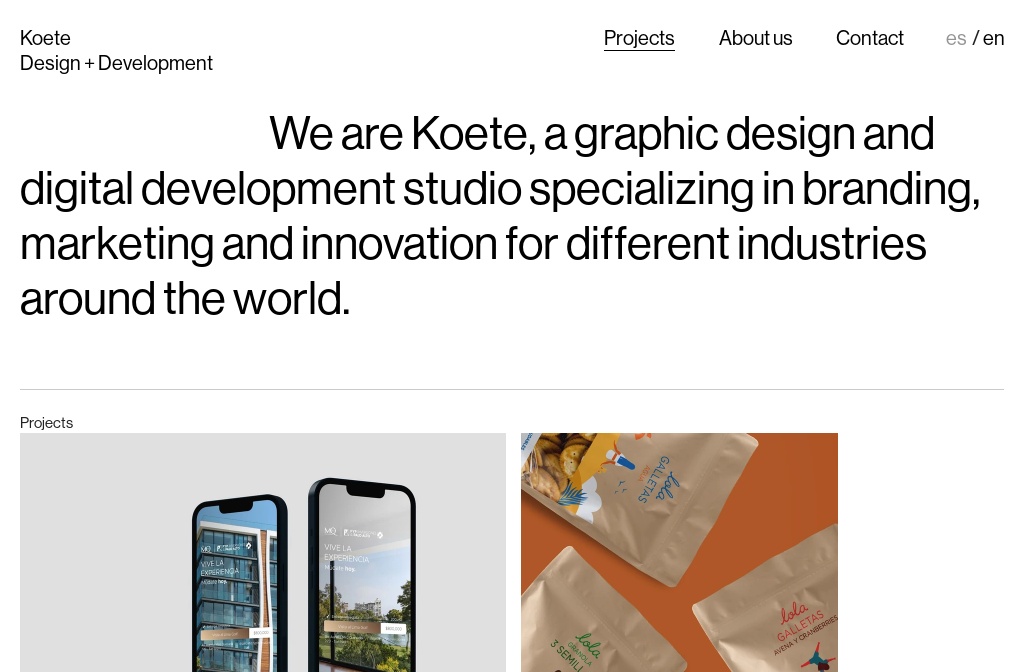Select English (en) language option
This screenshot has width=1024, height=672.
993,38
